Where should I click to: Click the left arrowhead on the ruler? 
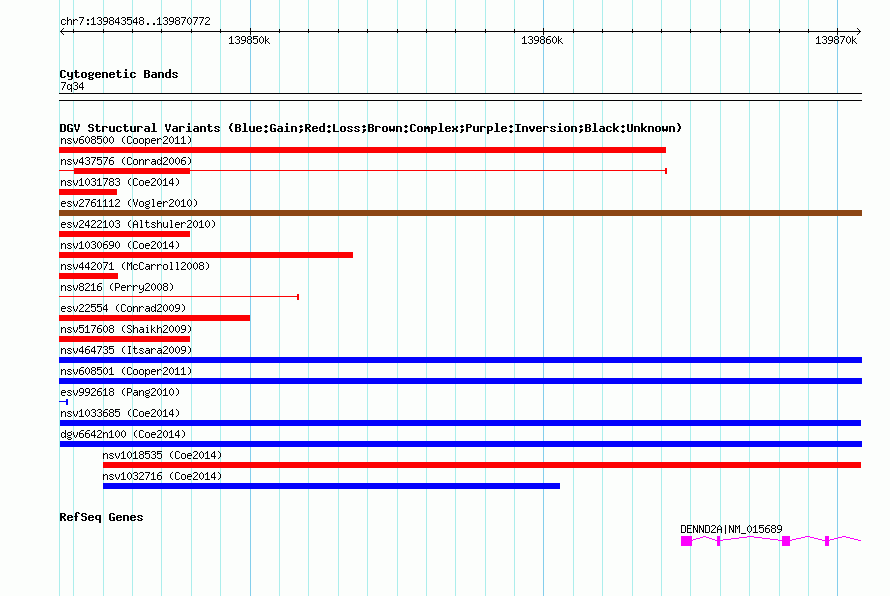[62, 32]
